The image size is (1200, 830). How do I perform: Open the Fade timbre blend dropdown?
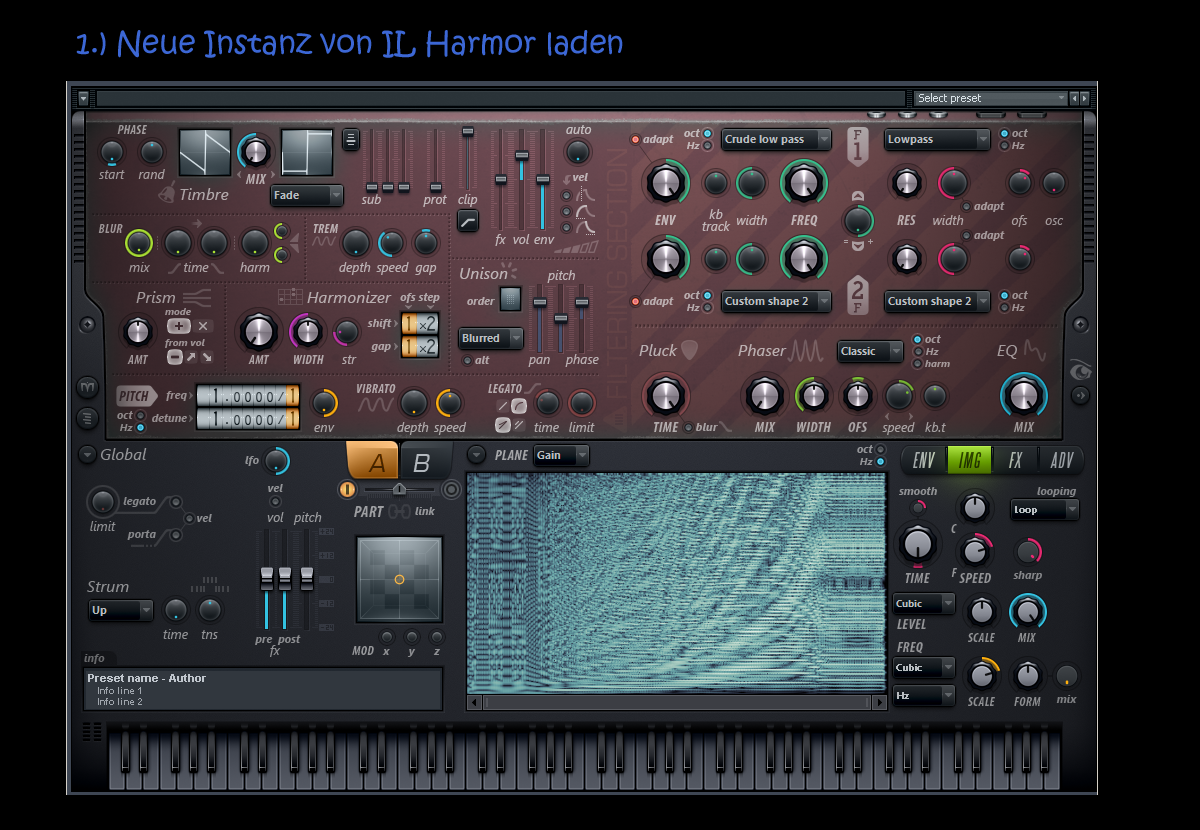pos(307,195)
